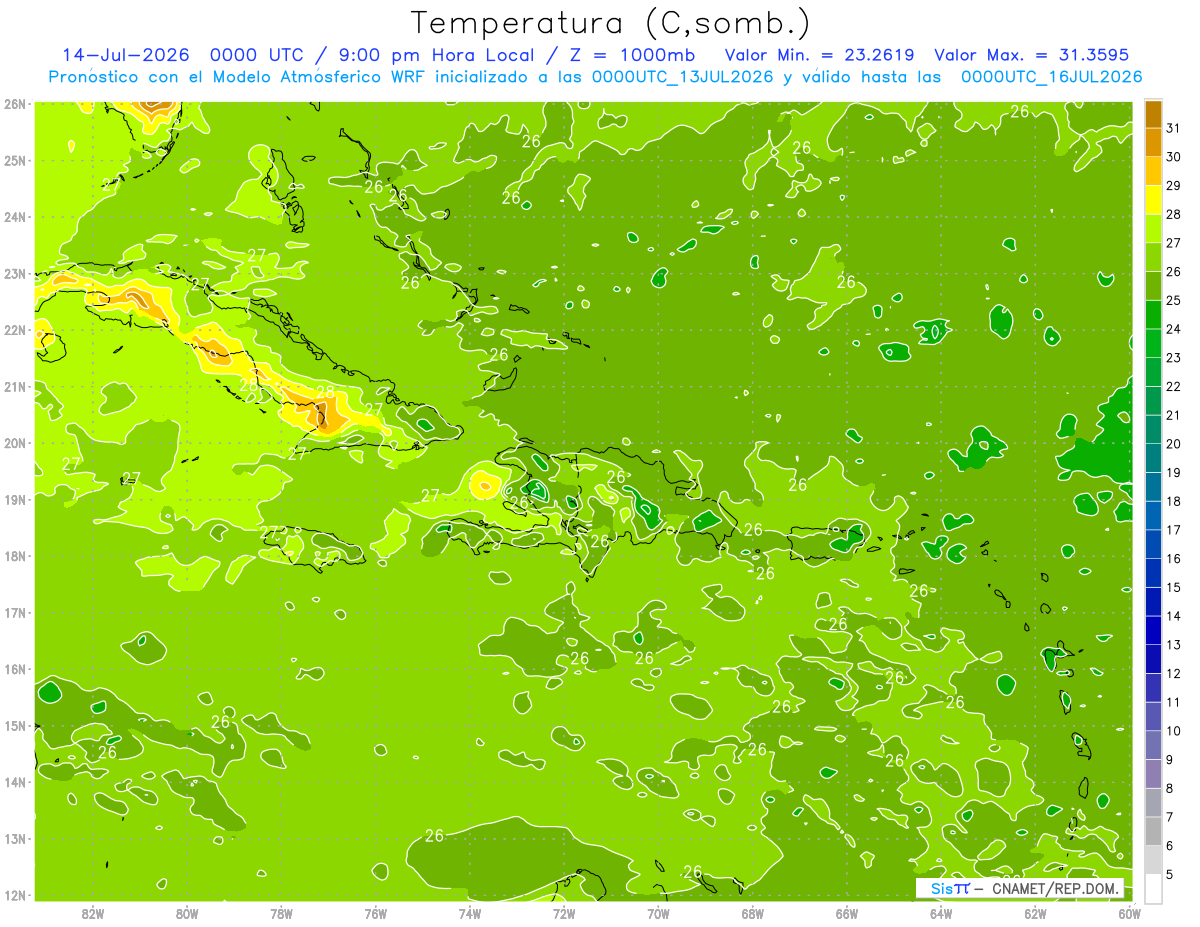
Task: Click the legend value 24 on the color scale
Action: [1173, 329]
